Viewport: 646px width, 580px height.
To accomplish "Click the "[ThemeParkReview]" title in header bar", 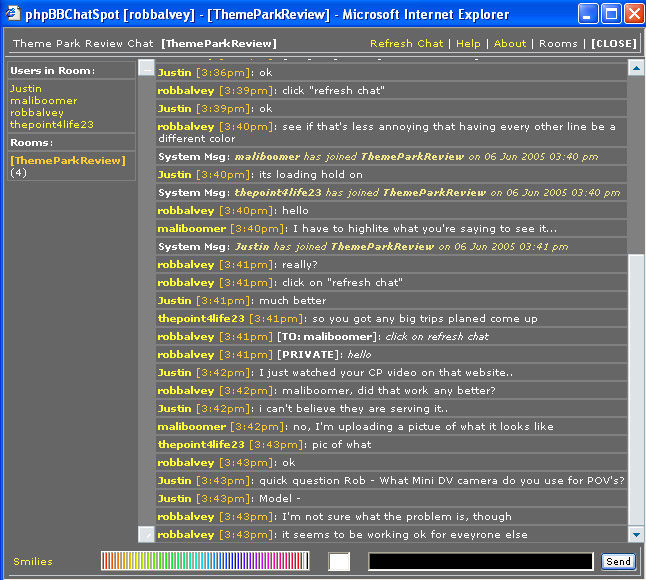I will [219, 44].
